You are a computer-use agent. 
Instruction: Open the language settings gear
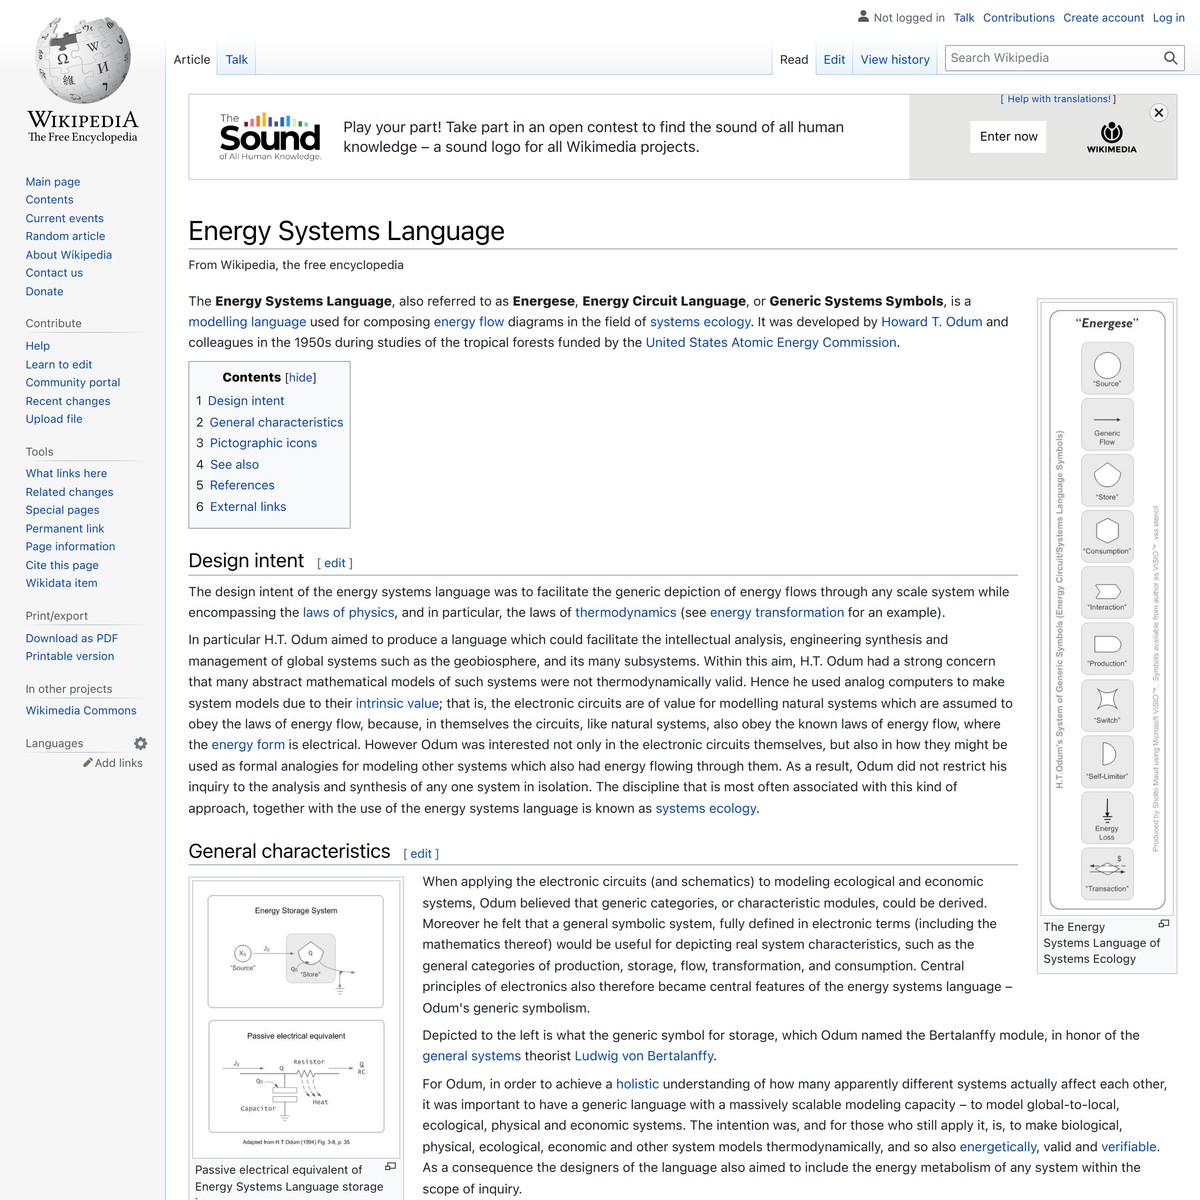(140, 743)
